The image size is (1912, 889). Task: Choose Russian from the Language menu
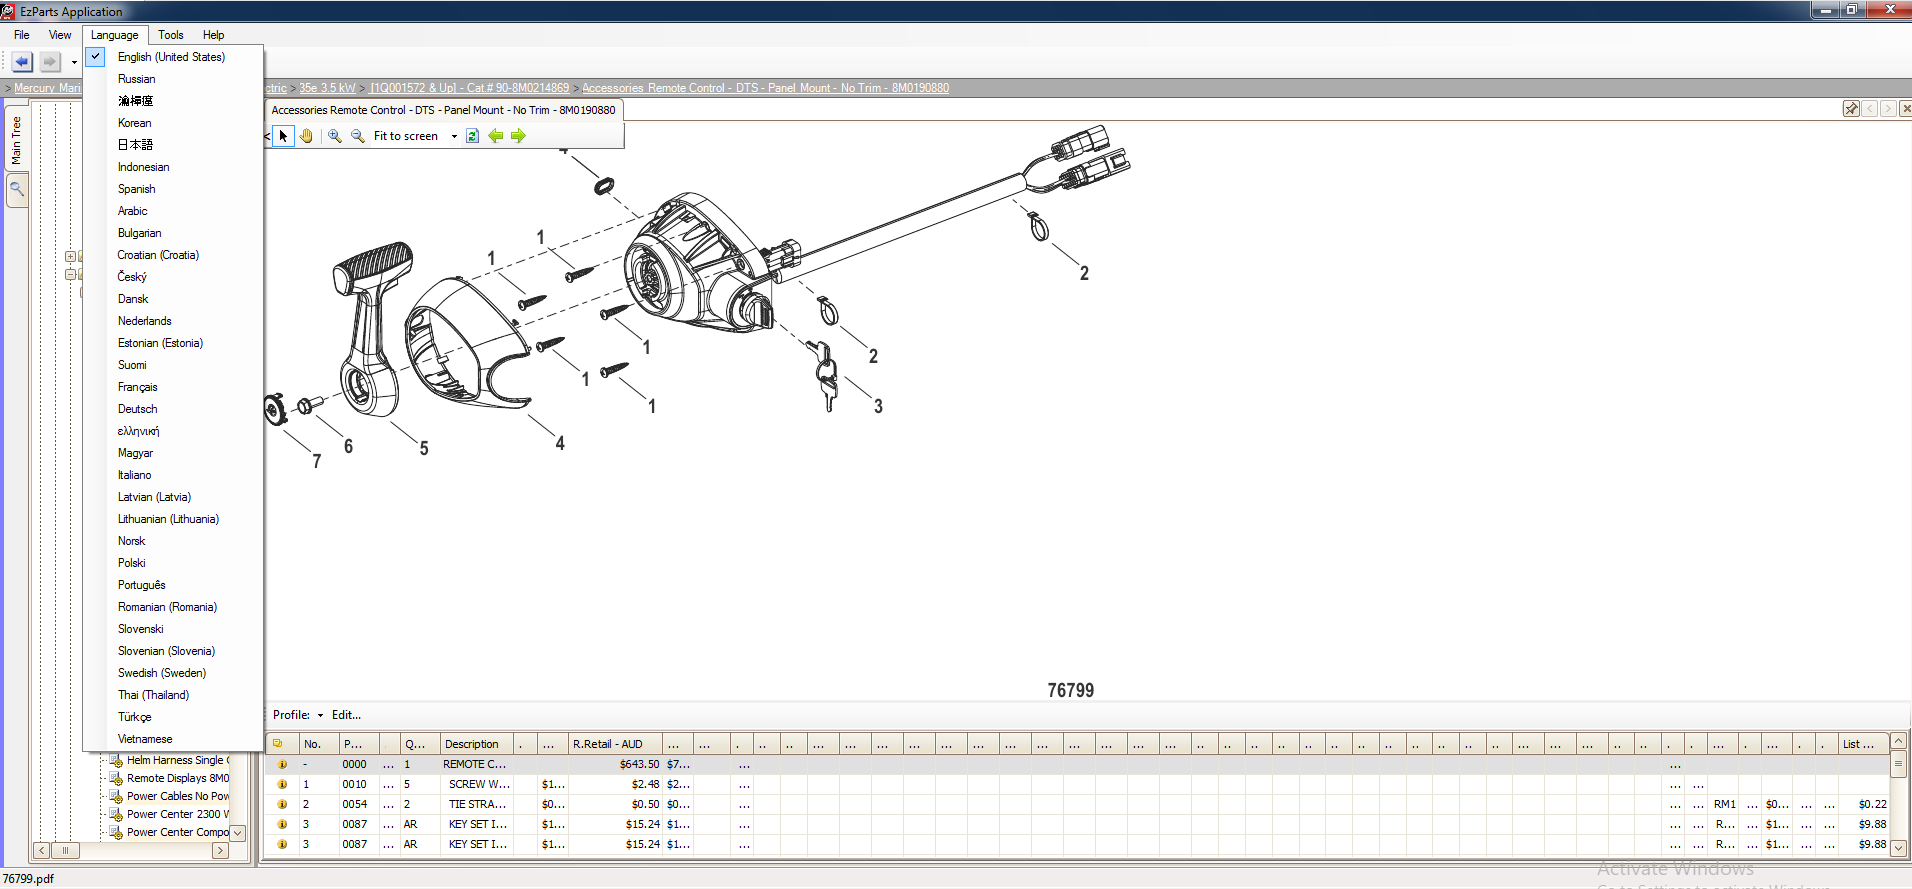click(136, 79)
